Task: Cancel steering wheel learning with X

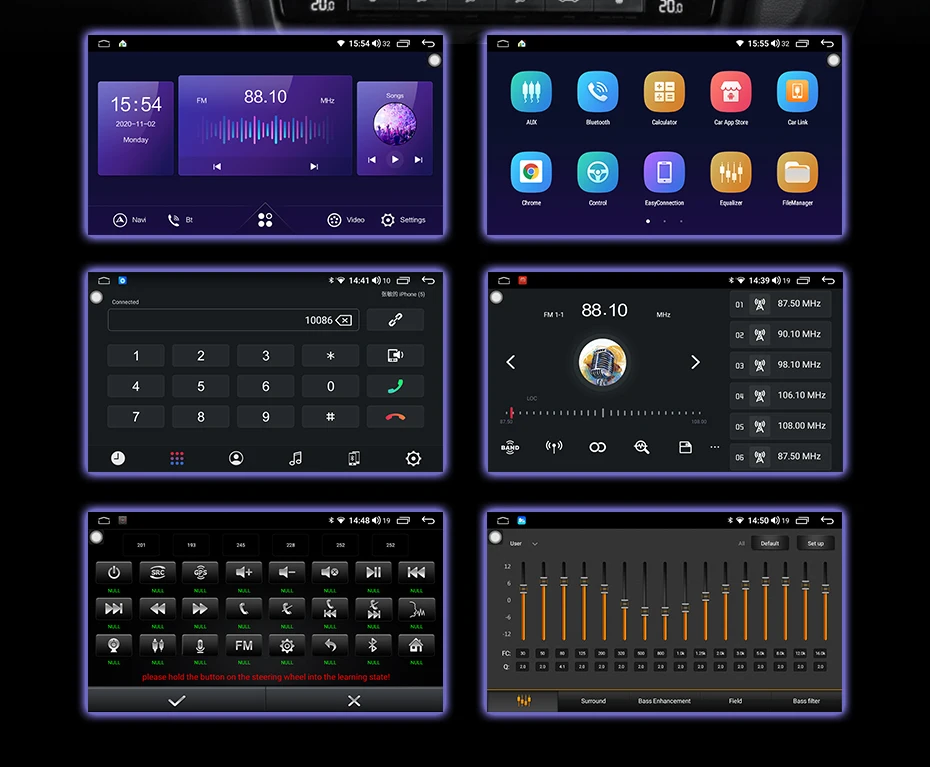Action: (354, 701)
